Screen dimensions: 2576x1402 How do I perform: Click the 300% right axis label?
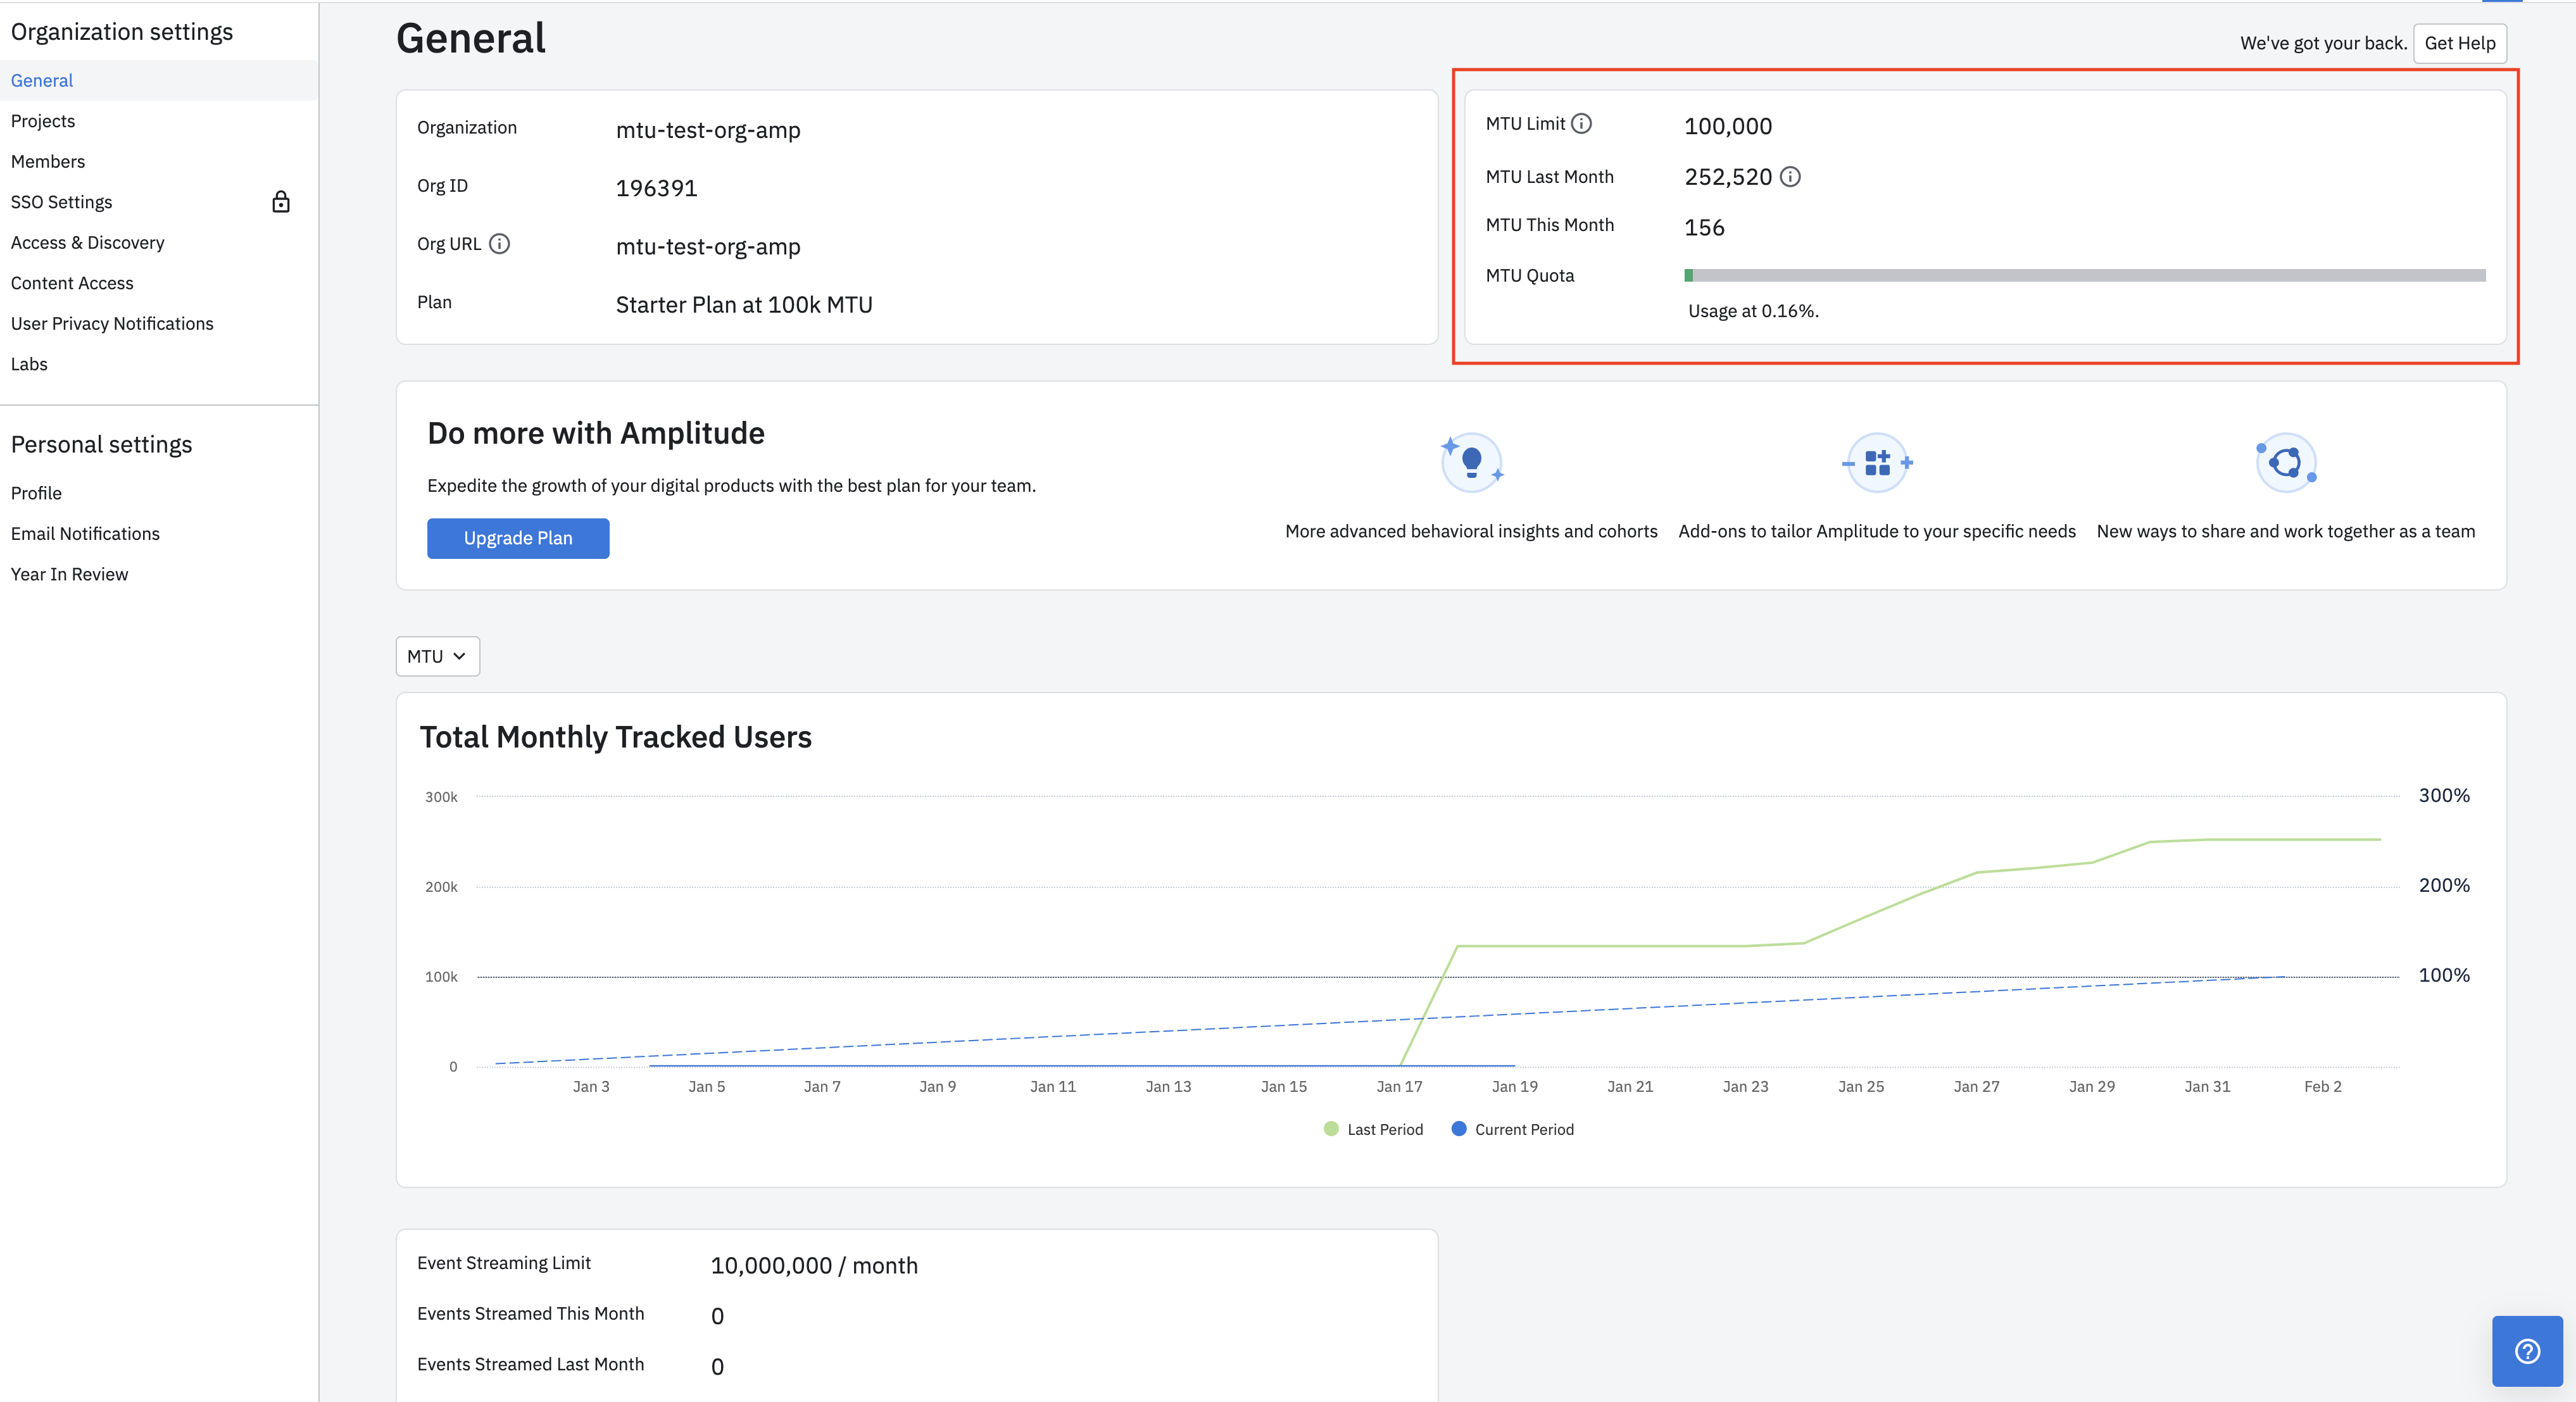[x=2444, y=795]
